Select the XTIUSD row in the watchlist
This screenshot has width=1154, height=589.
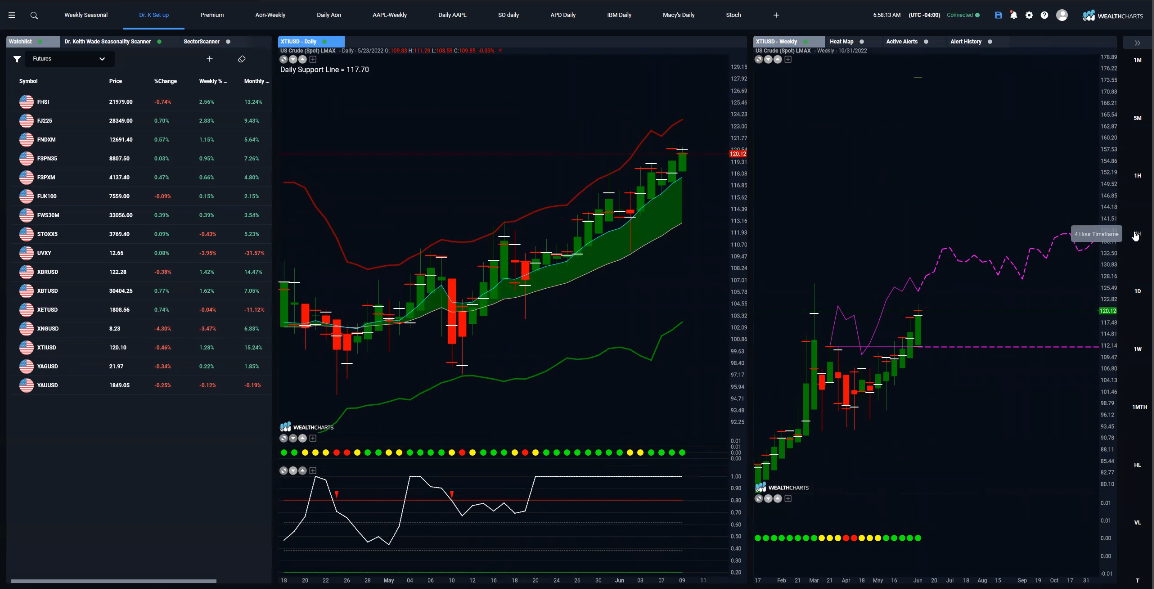(140, 347)
